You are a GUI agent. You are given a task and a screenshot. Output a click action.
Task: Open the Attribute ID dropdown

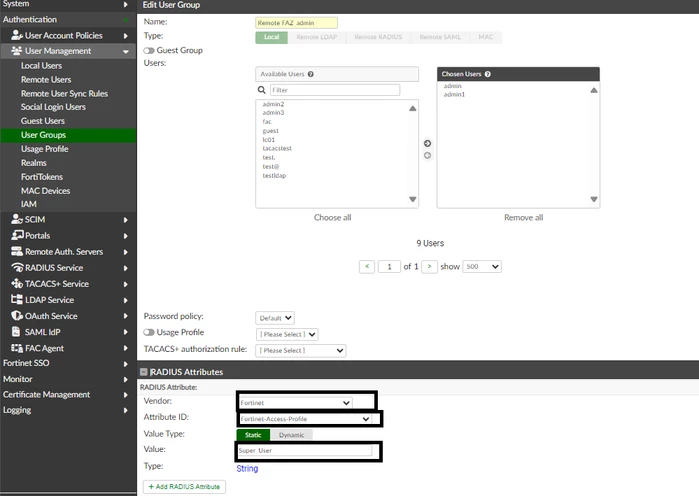coord(305,419)
